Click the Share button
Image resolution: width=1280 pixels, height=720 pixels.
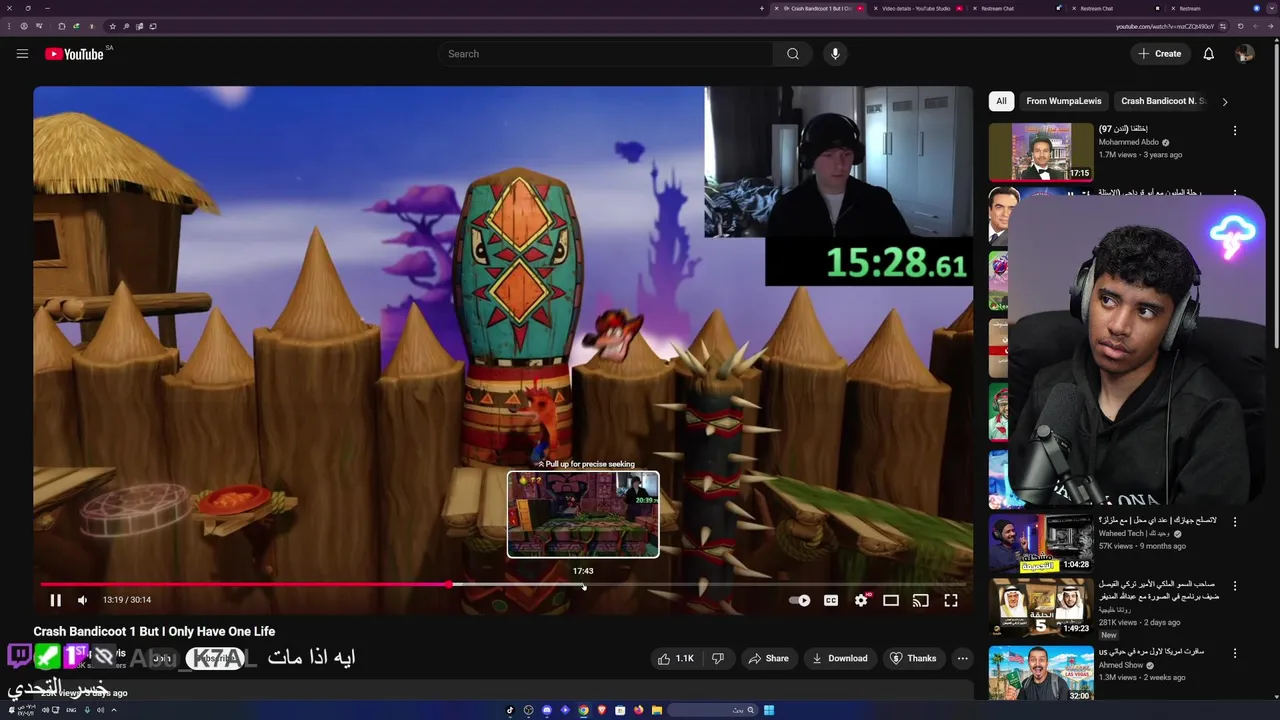[x=768, y=658]
